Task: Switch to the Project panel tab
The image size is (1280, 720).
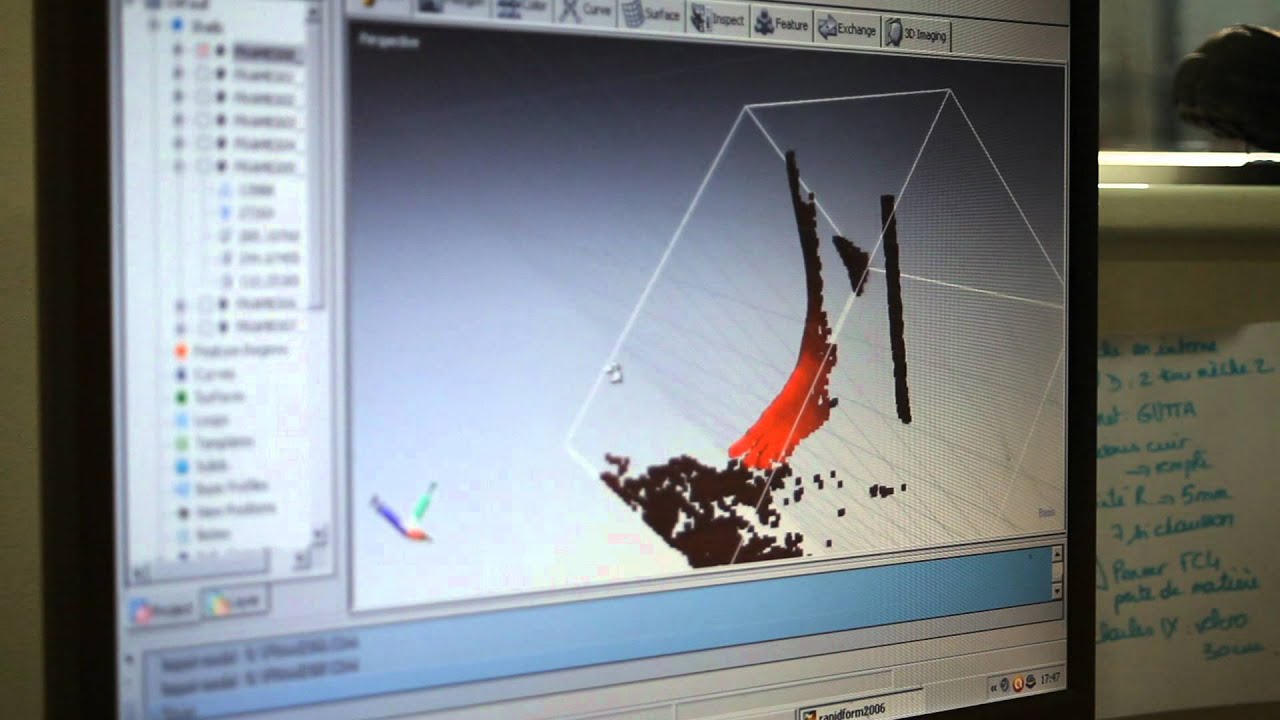Action: [x=163, y=610]
